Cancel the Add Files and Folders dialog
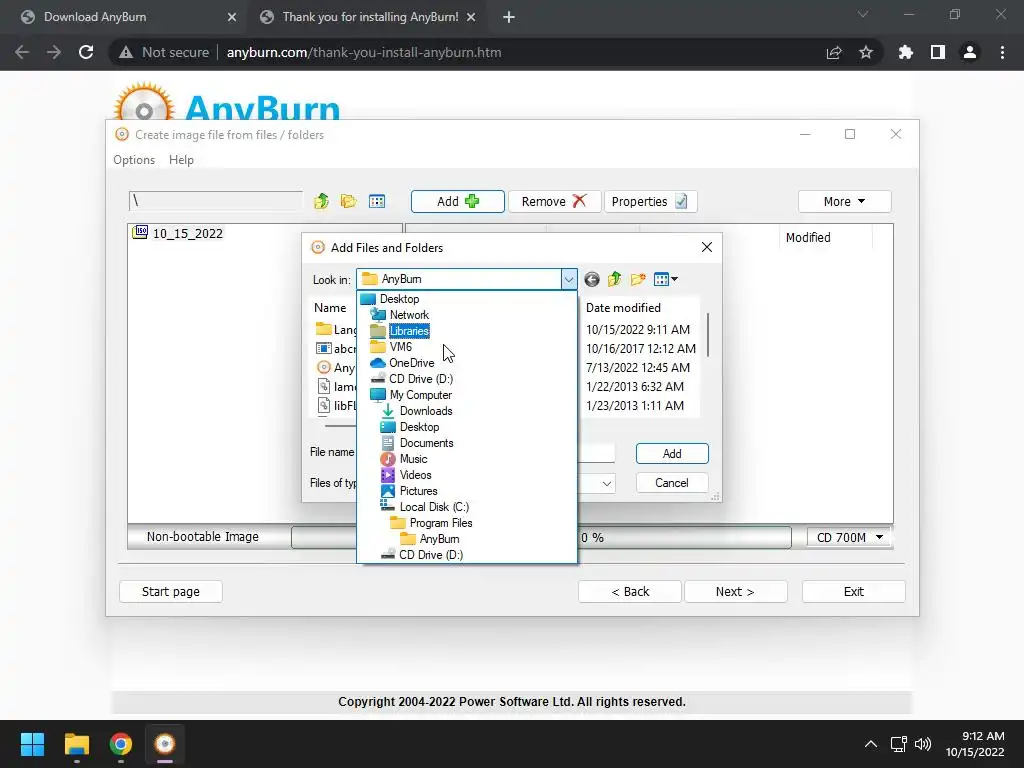 tap(672, 483)
